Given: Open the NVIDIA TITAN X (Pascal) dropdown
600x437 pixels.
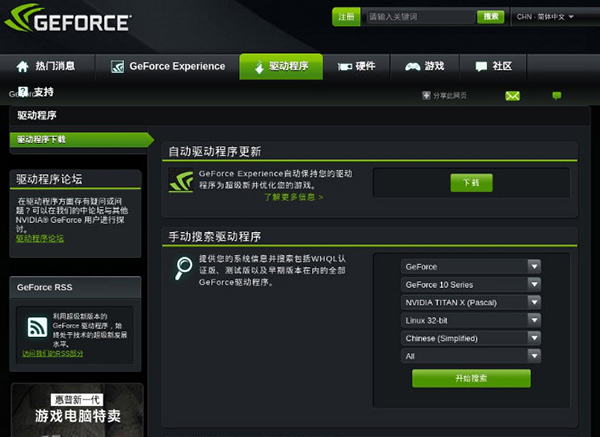Looking at the screenshot, I should pyautogui.click(x=471, y=302).
